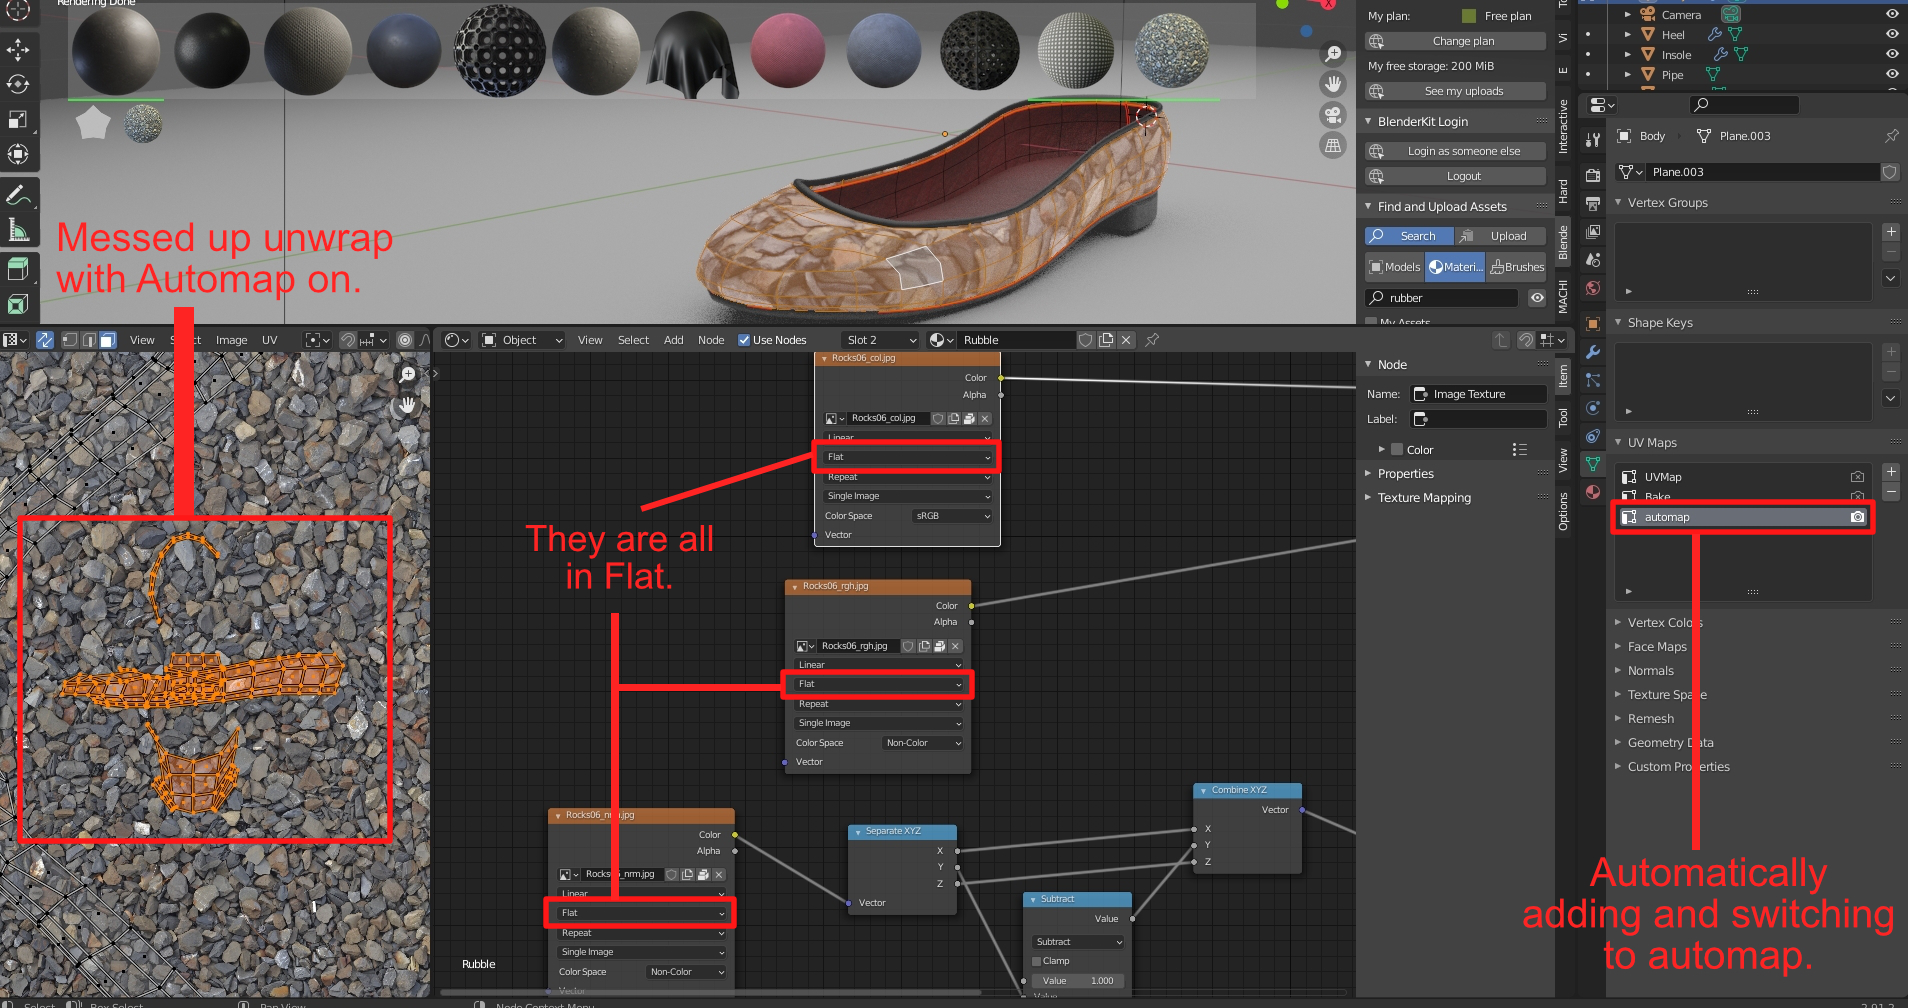Add a new UV map with plus button
The height and width of the screenshot is (1008, 1908).
tap(1891, 471)
